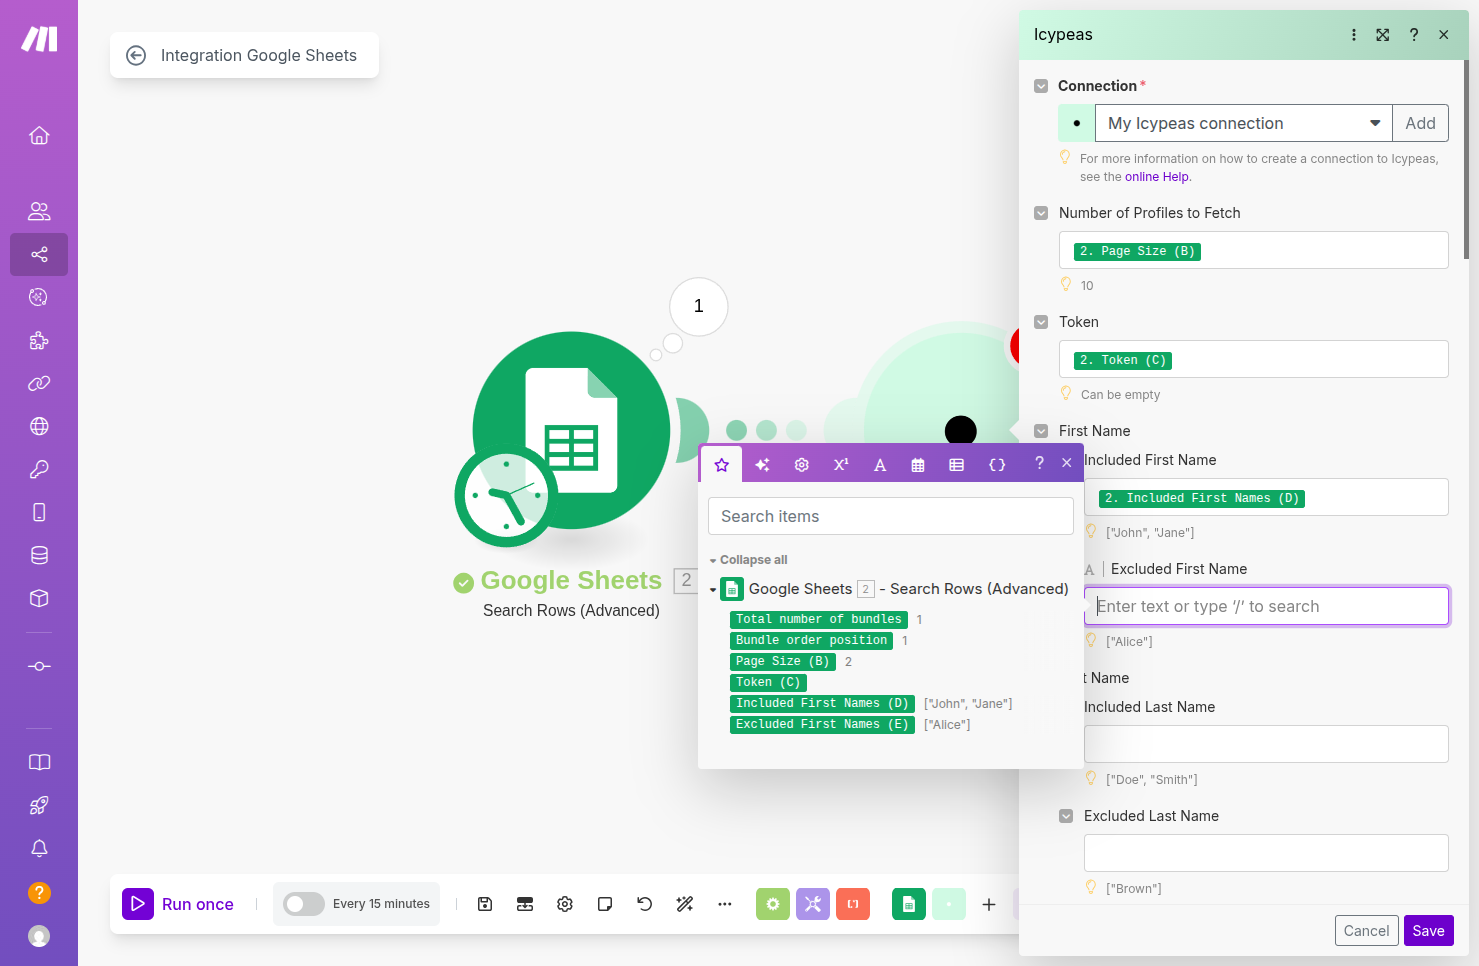Screen dimensions: 1479x966
Task: Open the Templates puzzle icon in sidebar
Action: click(x=39, y=340)
